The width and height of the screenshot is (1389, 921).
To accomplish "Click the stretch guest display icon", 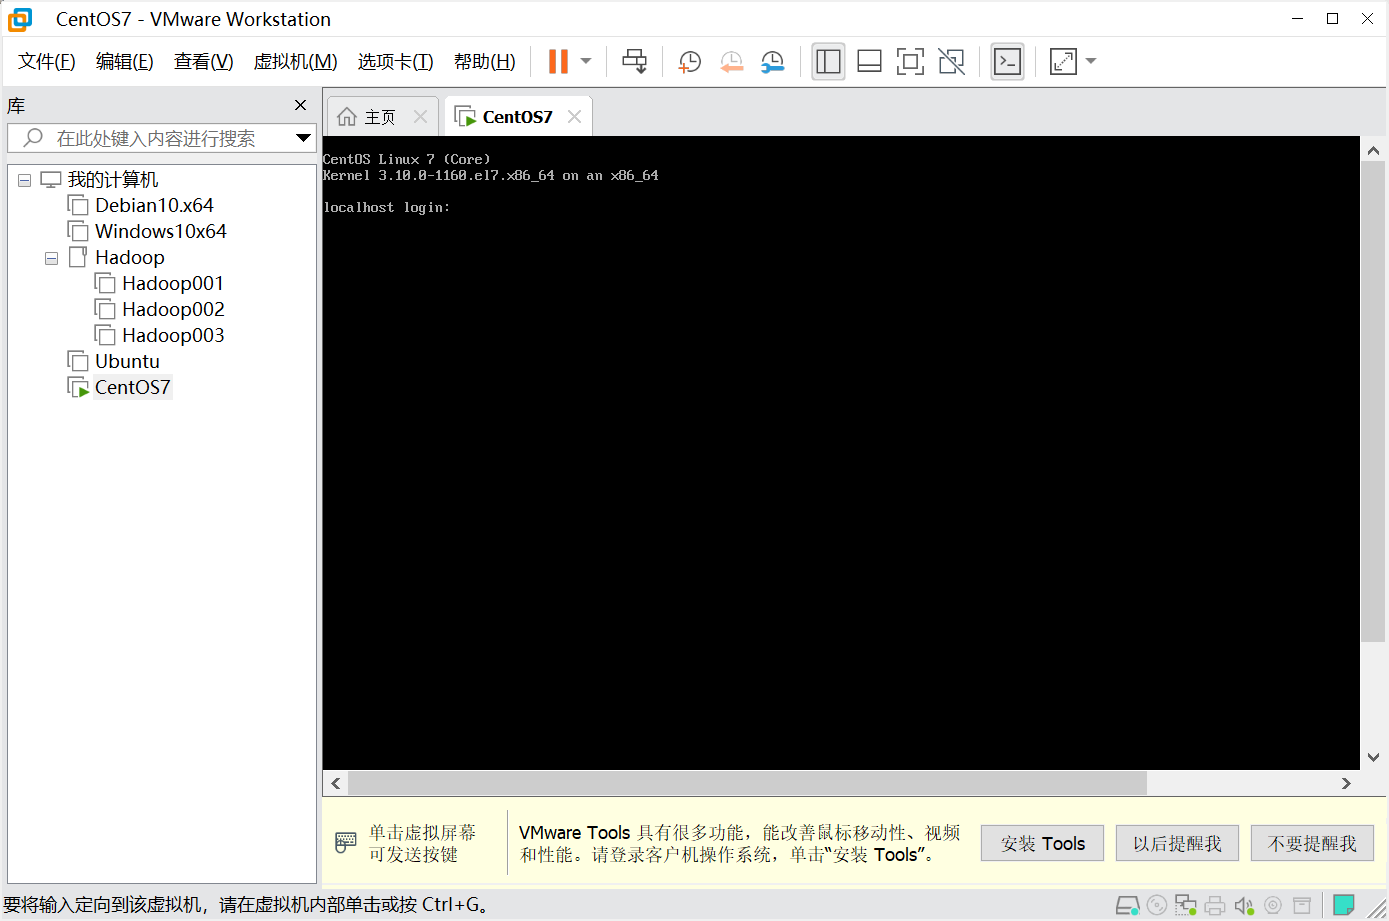I will click(1063, 62).
